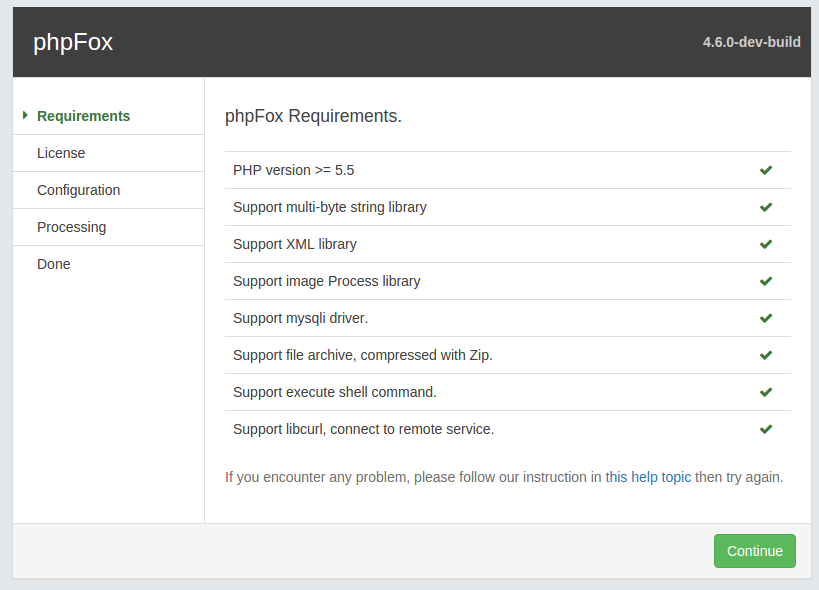Click the Zip file archive checkmark
Viewport: 819px width, 590px height.
click(766, 356)
